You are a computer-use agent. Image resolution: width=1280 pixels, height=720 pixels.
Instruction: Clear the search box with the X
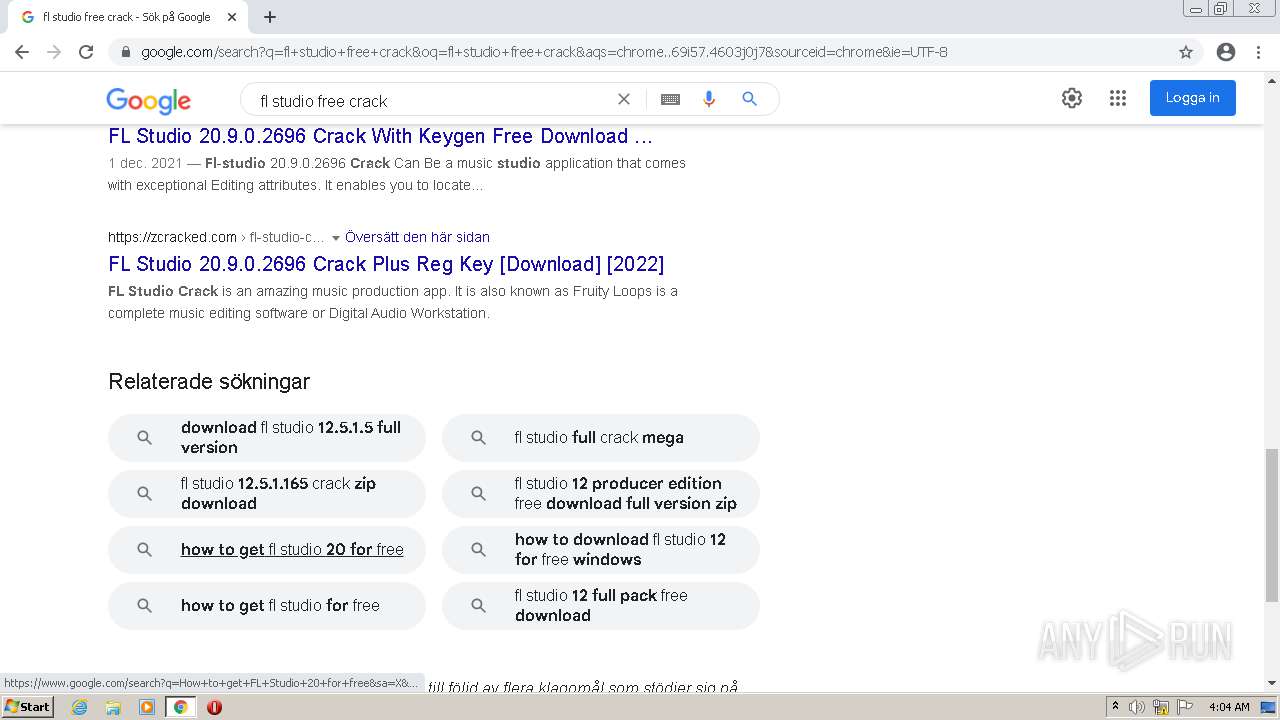tap(624, 99)
